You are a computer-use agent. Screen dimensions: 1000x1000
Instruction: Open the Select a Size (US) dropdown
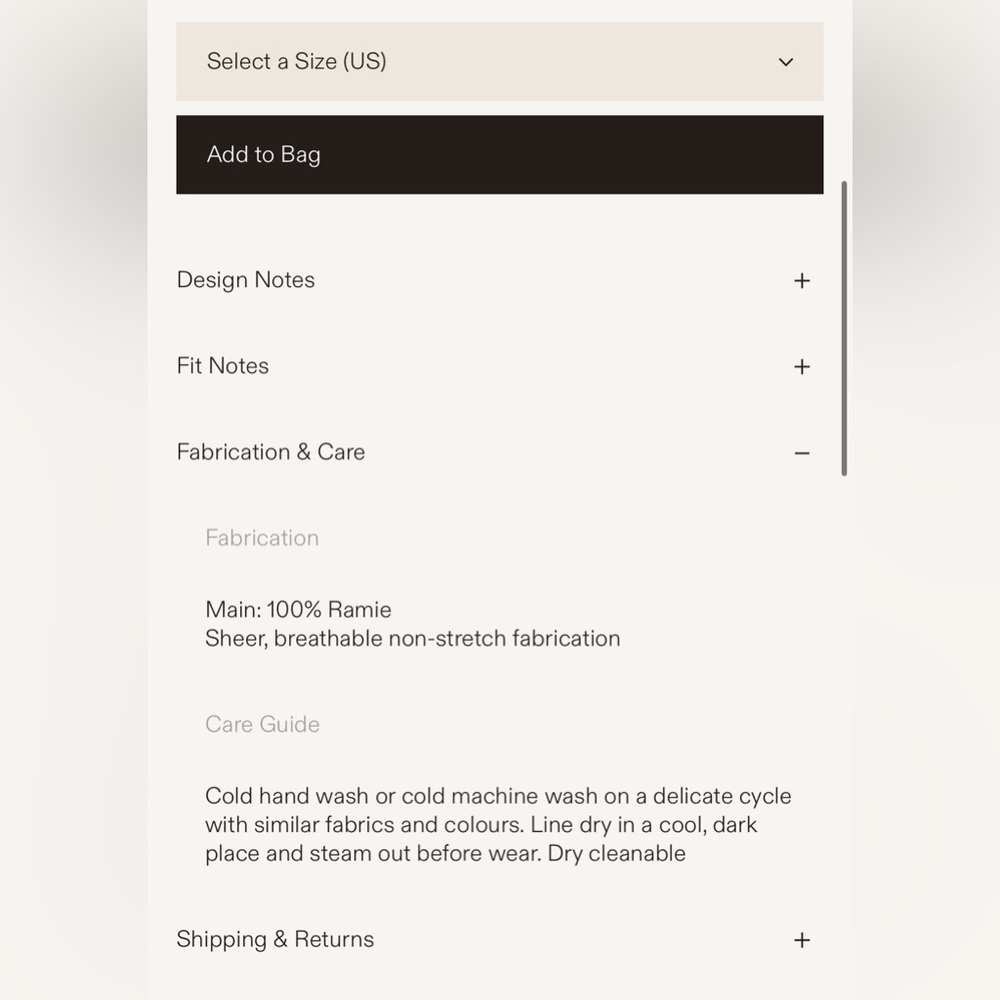point(499,61)
